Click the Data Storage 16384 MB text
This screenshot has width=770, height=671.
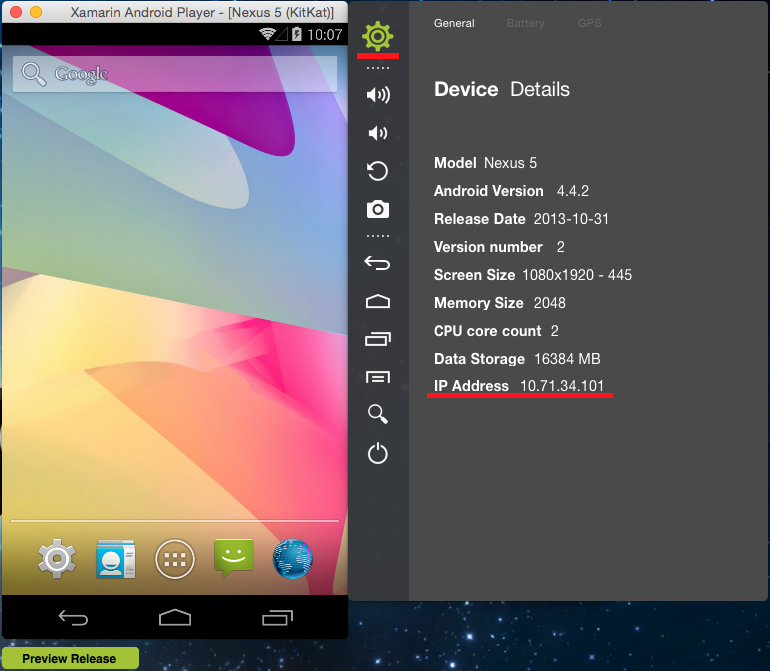[x=517, y=359]
